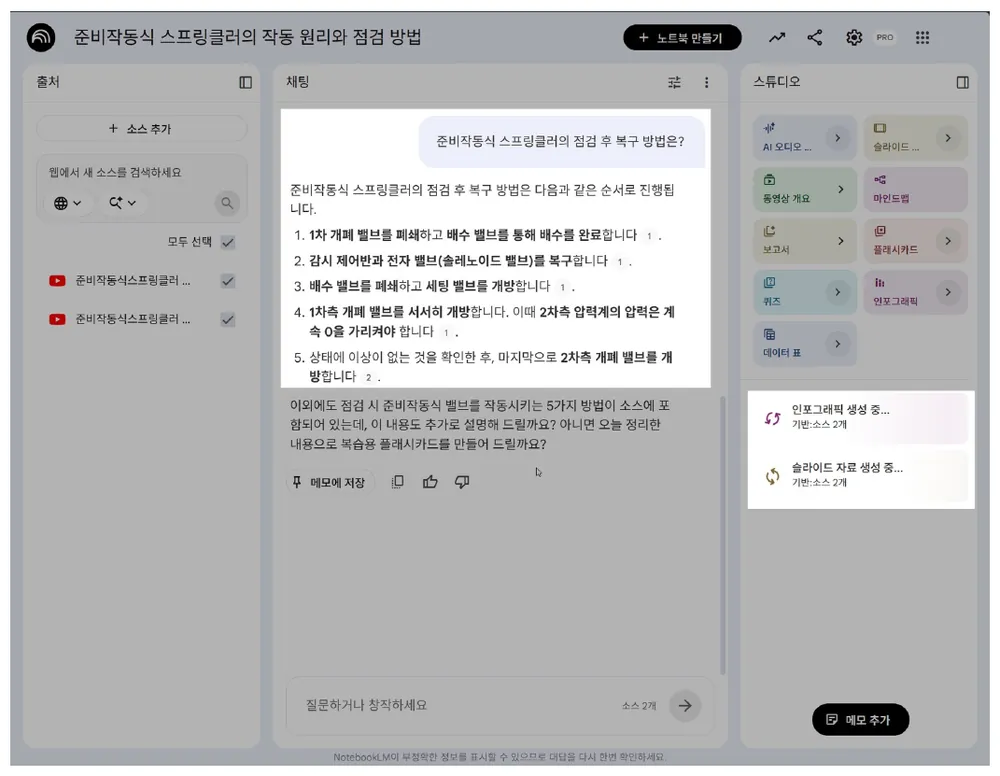
Task: Open the analytics trend icon
Action: [x=777, y=38]
